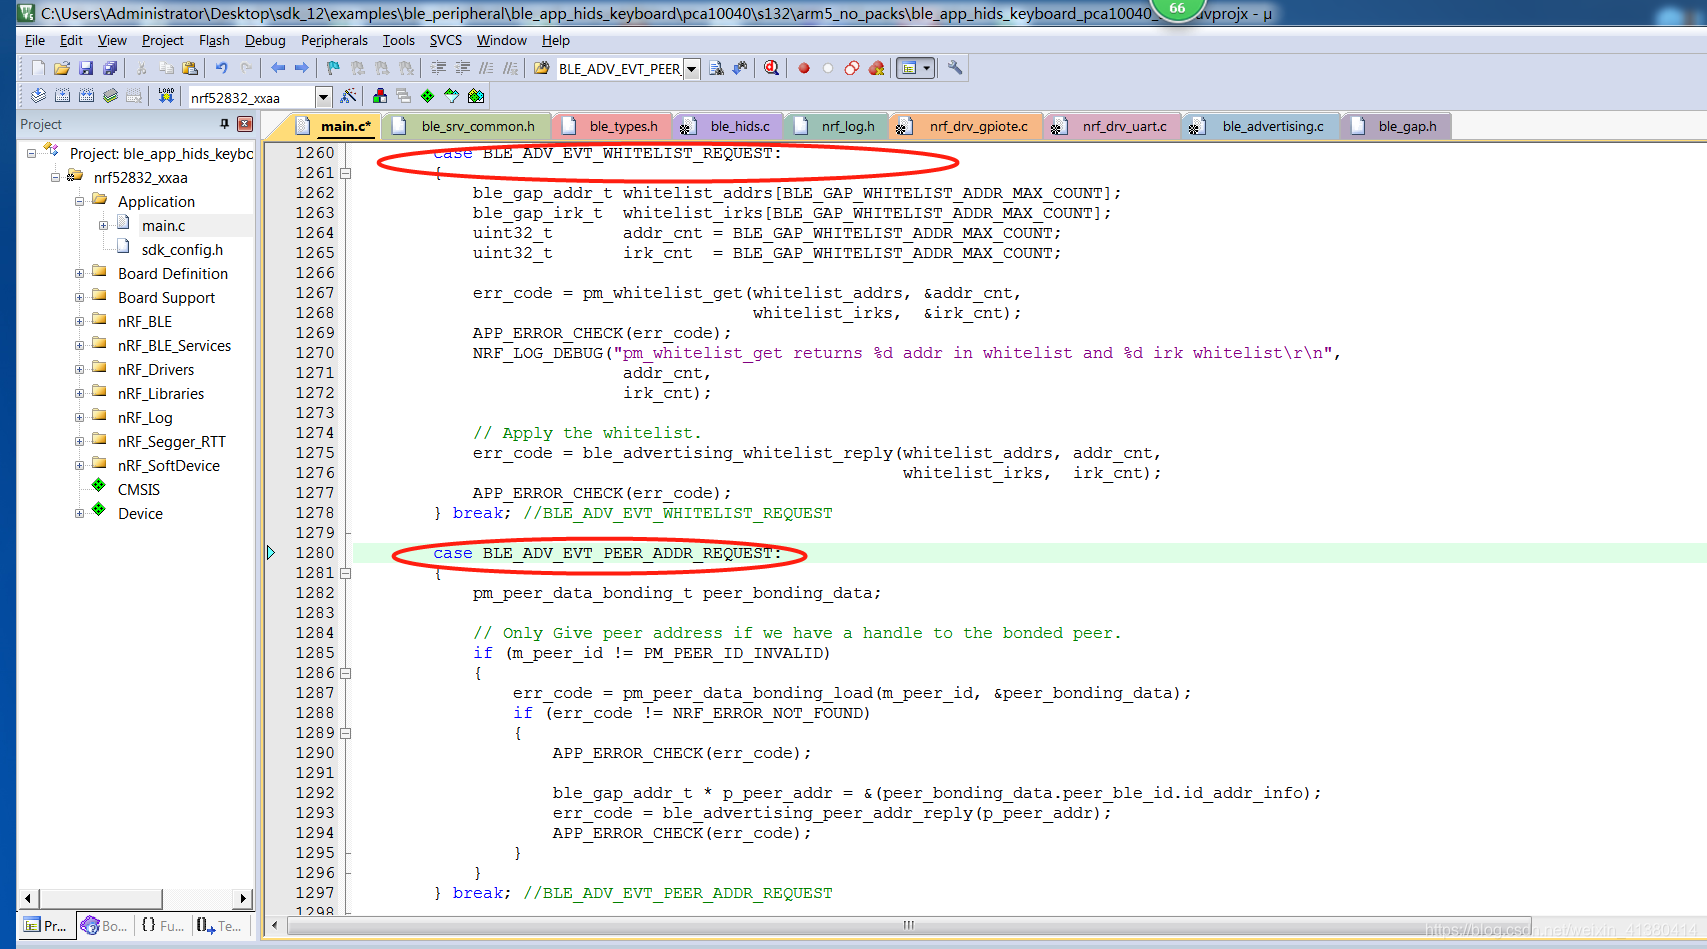1707x949 pixels.
Task: Open the nrf52832_xxaa target selection dropdown
Action: pos(323,97)
